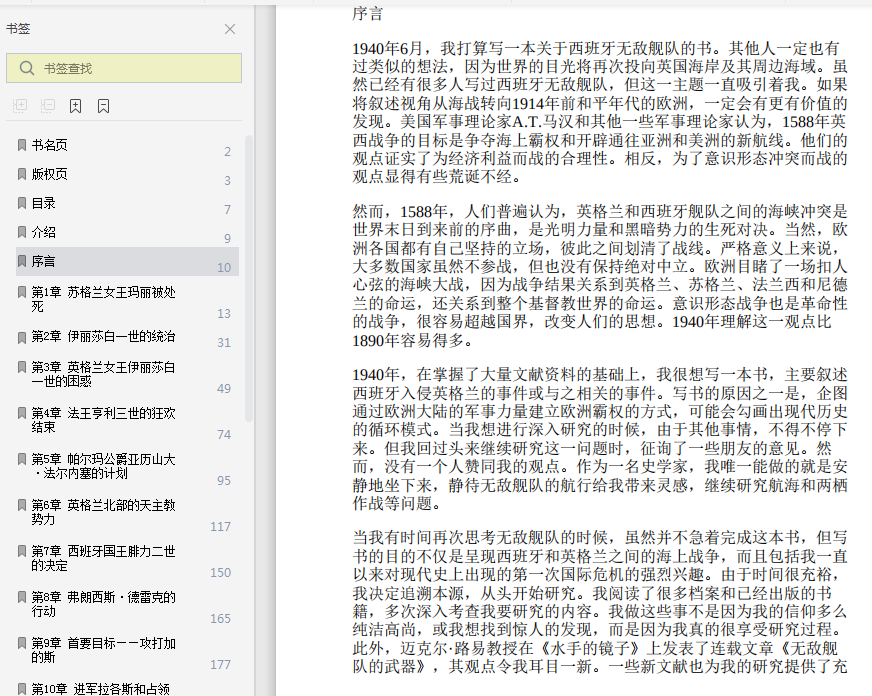872x696 pixels.
Task: Click bookmark flag icon beside 第7章
Action: pyautogui.click(x=22, y=551)
